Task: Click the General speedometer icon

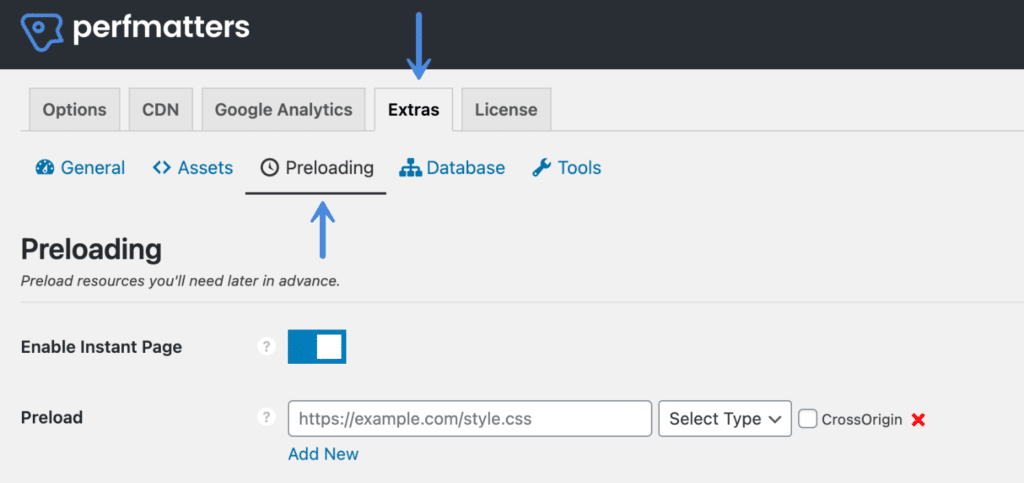Action: point(44,168)
